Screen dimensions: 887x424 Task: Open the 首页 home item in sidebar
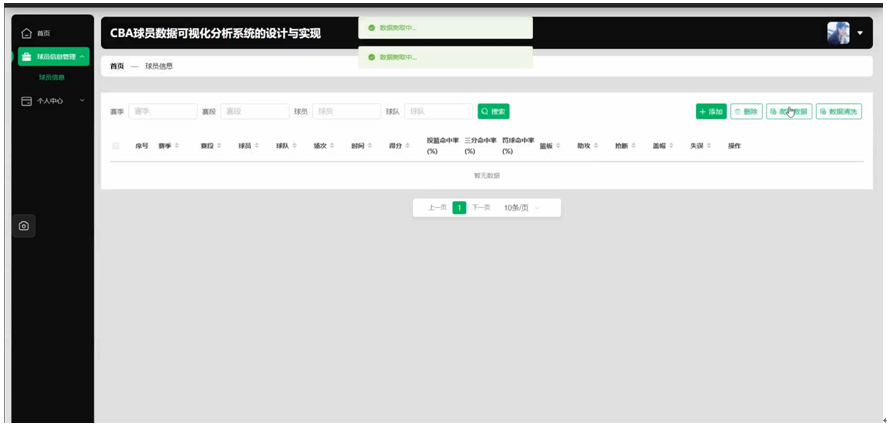[36, 33]
